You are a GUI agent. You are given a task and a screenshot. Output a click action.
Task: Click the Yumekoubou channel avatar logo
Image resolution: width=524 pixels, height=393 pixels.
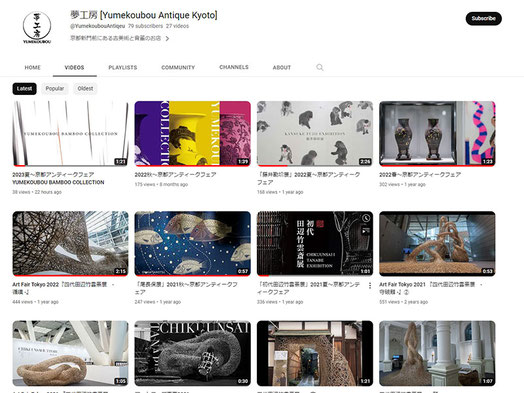point(37,27)
